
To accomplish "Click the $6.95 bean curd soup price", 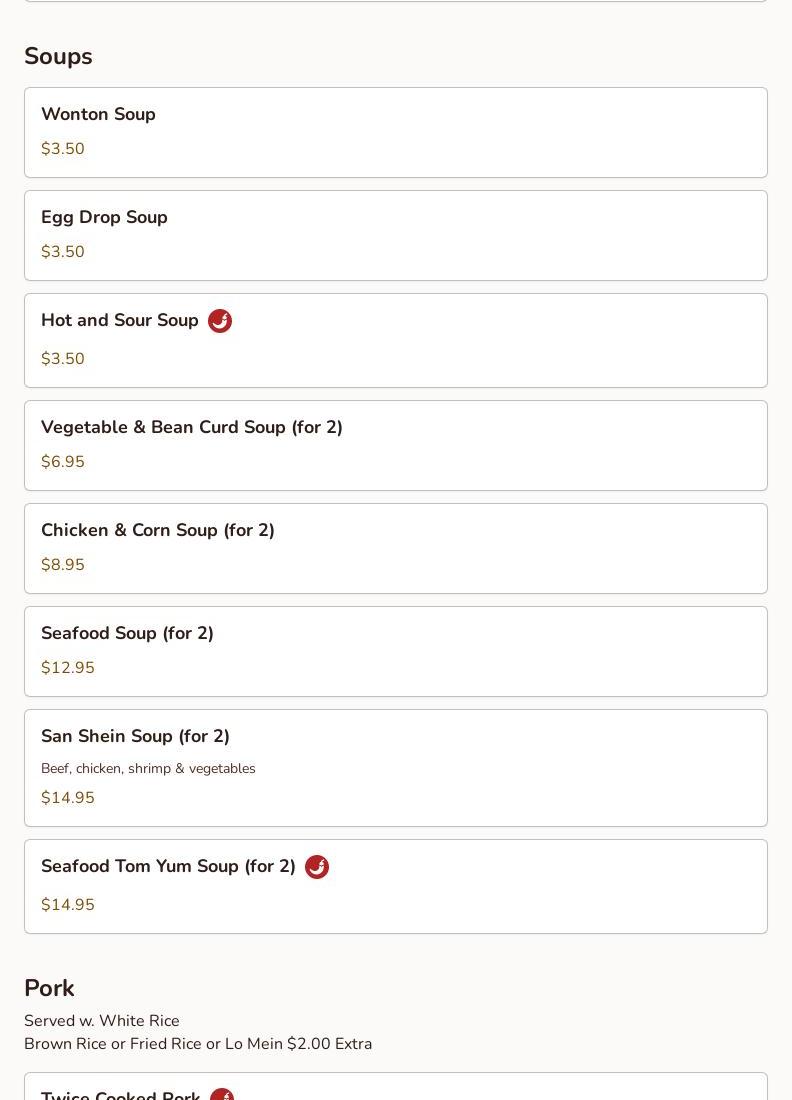I will (x=62, y=462).
